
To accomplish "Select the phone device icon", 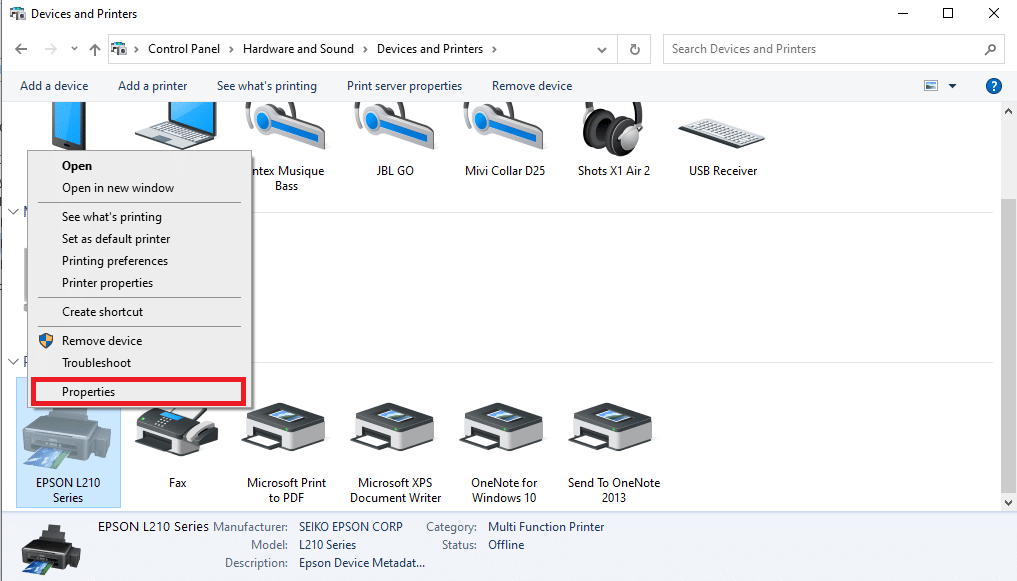I will click(69, 125).
